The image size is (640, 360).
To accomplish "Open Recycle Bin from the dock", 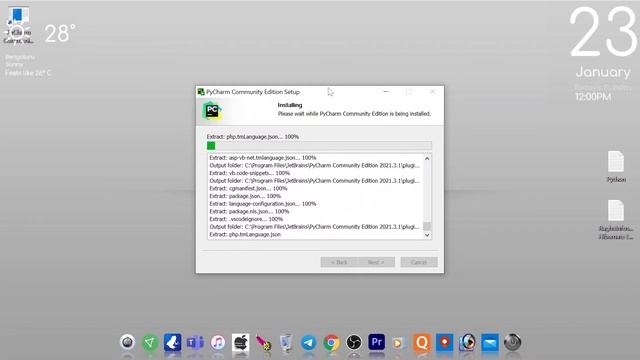I will (x=286, y=342).
